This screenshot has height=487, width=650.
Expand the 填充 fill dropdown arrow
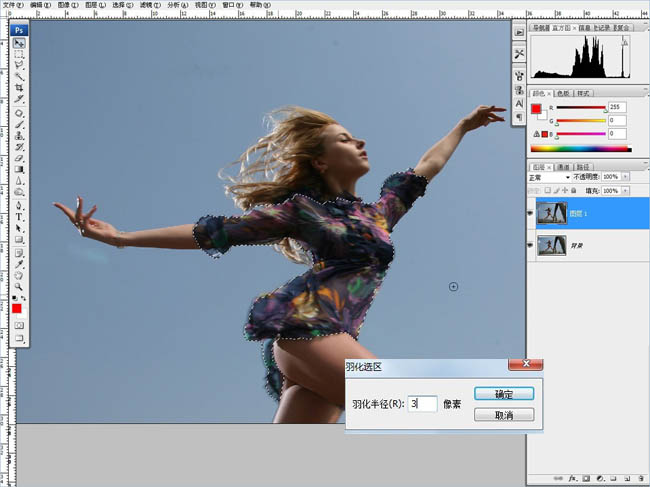[625, 188]
